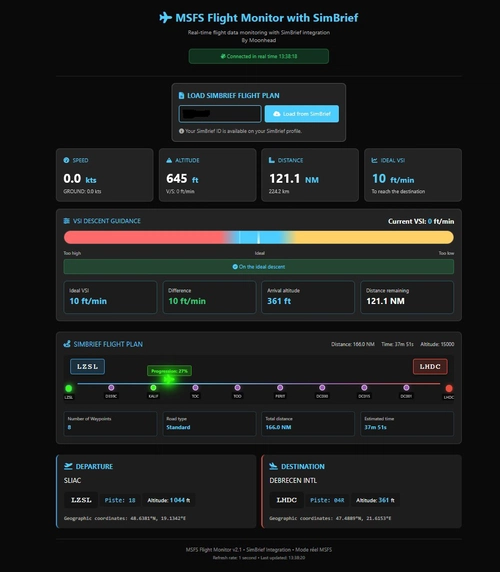Click the Estimated time 37m 51s box
The height and width of the screenshot is (572, 500).
point(407,424)
